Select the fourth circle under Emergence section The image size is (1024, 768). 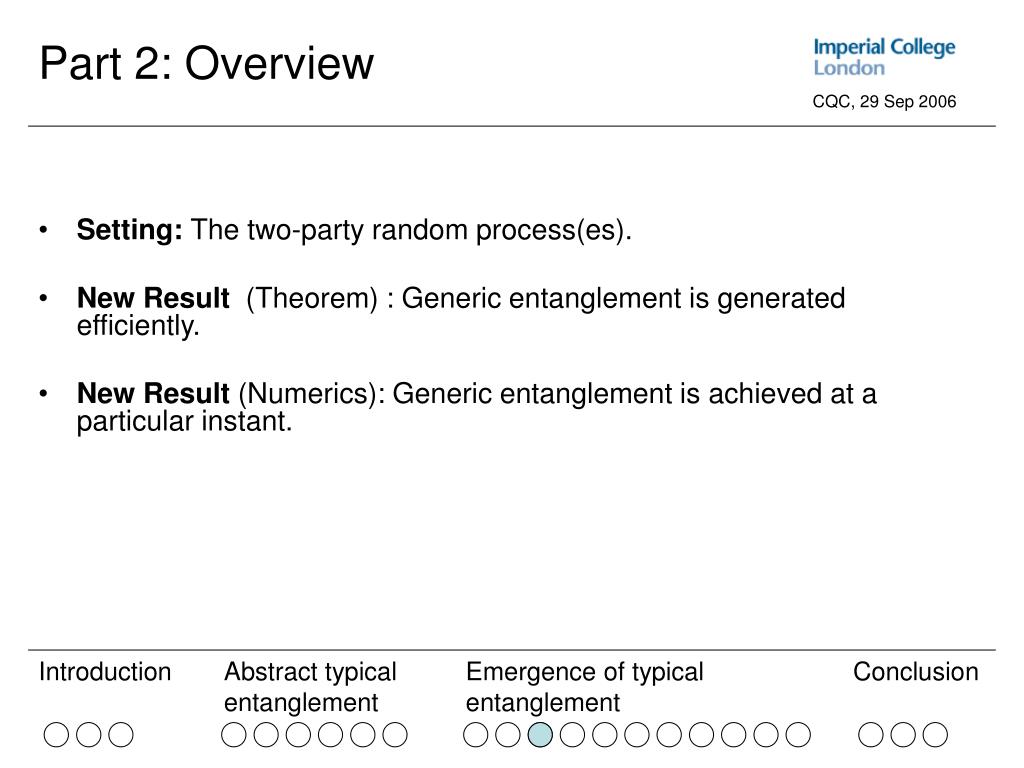[x=572, y=735]
